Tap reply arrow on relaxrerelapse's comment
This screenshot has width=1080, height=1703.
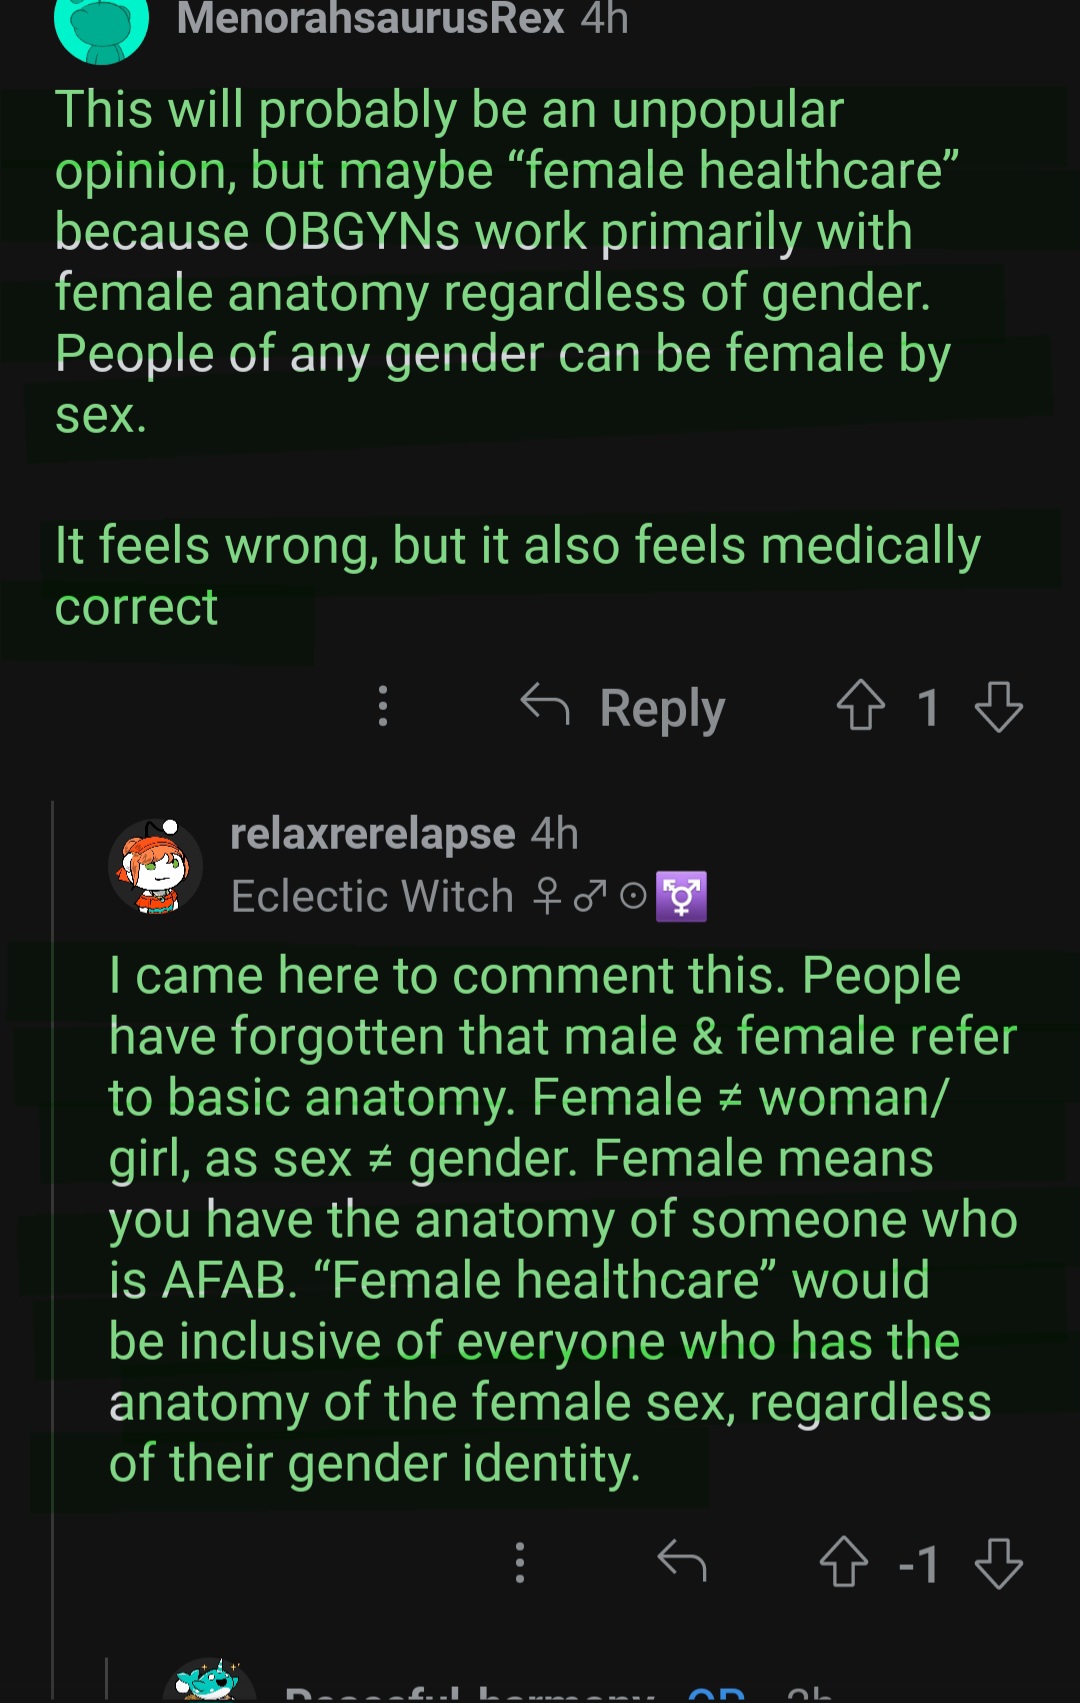(682, 1560)
